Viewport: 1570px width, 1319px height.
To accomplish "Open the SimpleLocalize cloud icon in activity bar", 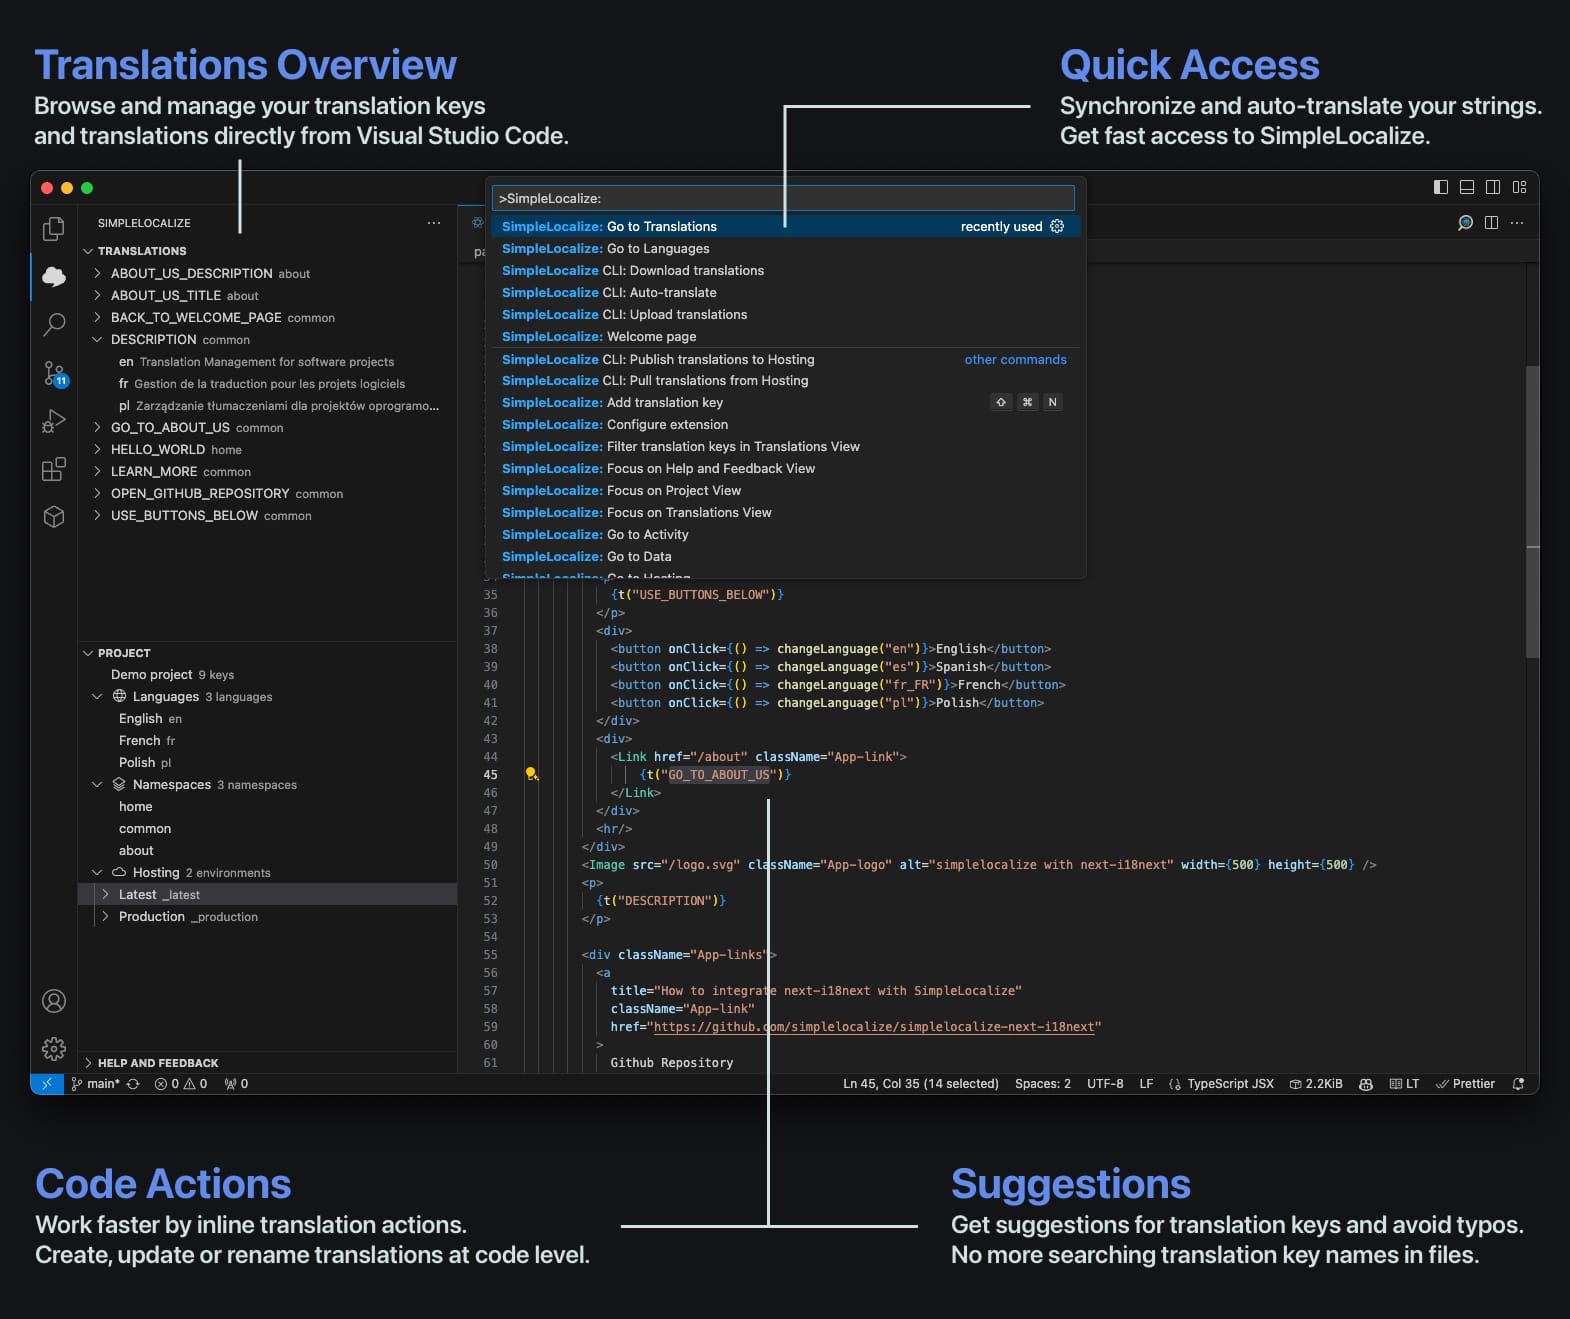I will coord(54,276).
